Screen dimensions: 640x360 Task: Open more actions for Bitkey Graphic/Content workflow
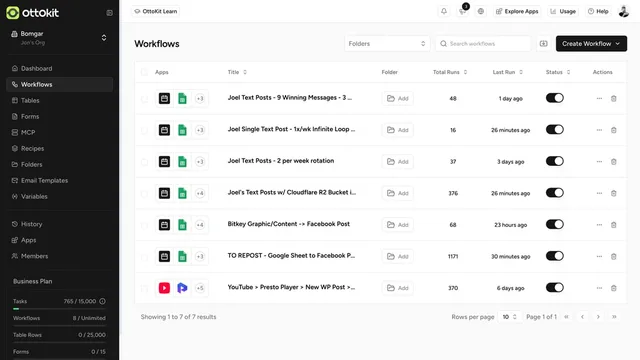click(x=599, y=225)
